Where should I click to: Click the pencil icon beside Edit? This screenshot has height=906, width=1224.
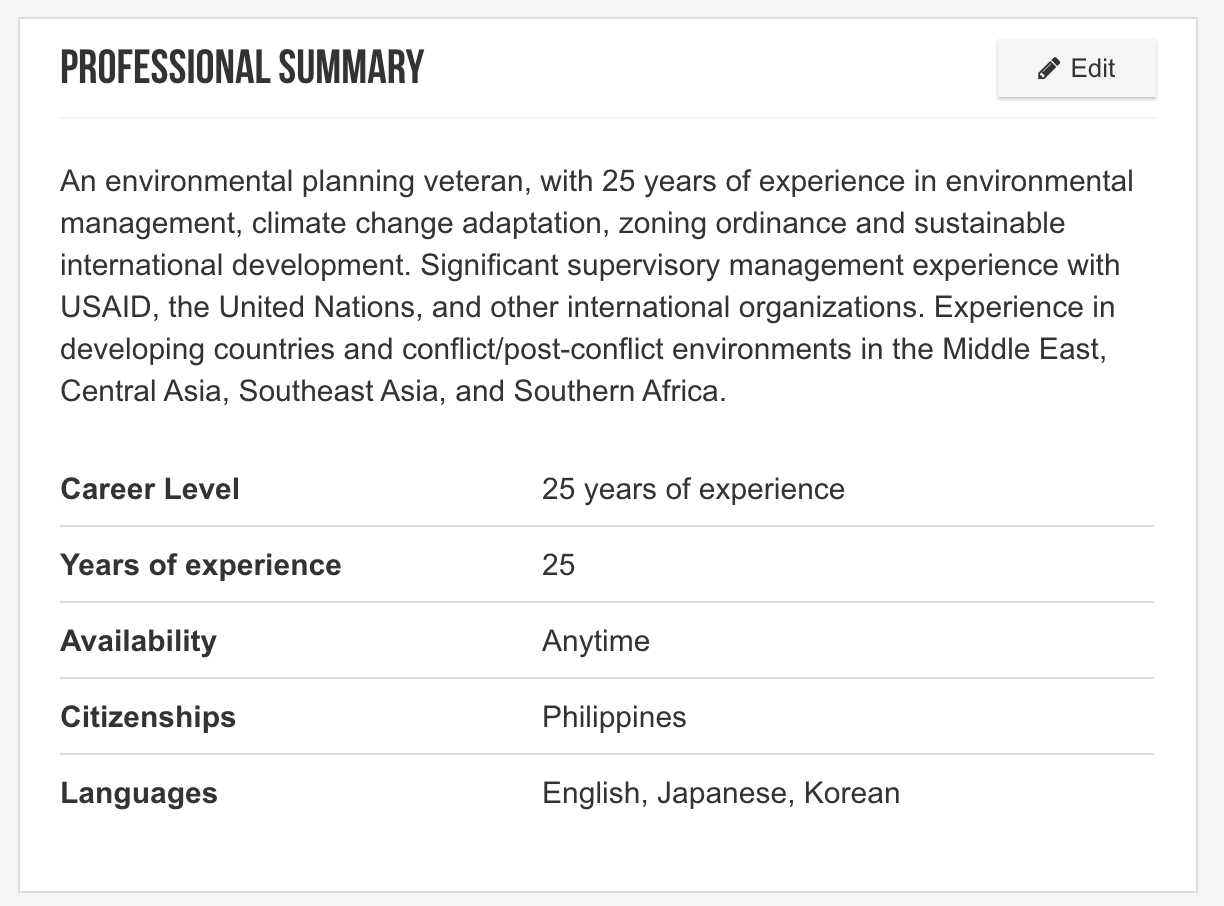[x=1048, y=69]
